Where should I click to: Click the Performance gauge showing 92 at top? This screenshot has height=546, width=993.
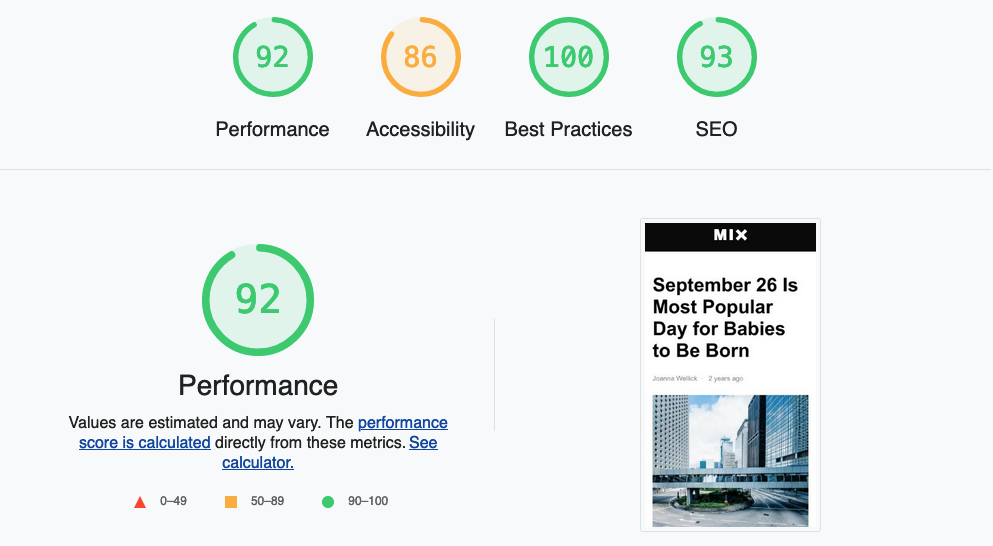272,57
